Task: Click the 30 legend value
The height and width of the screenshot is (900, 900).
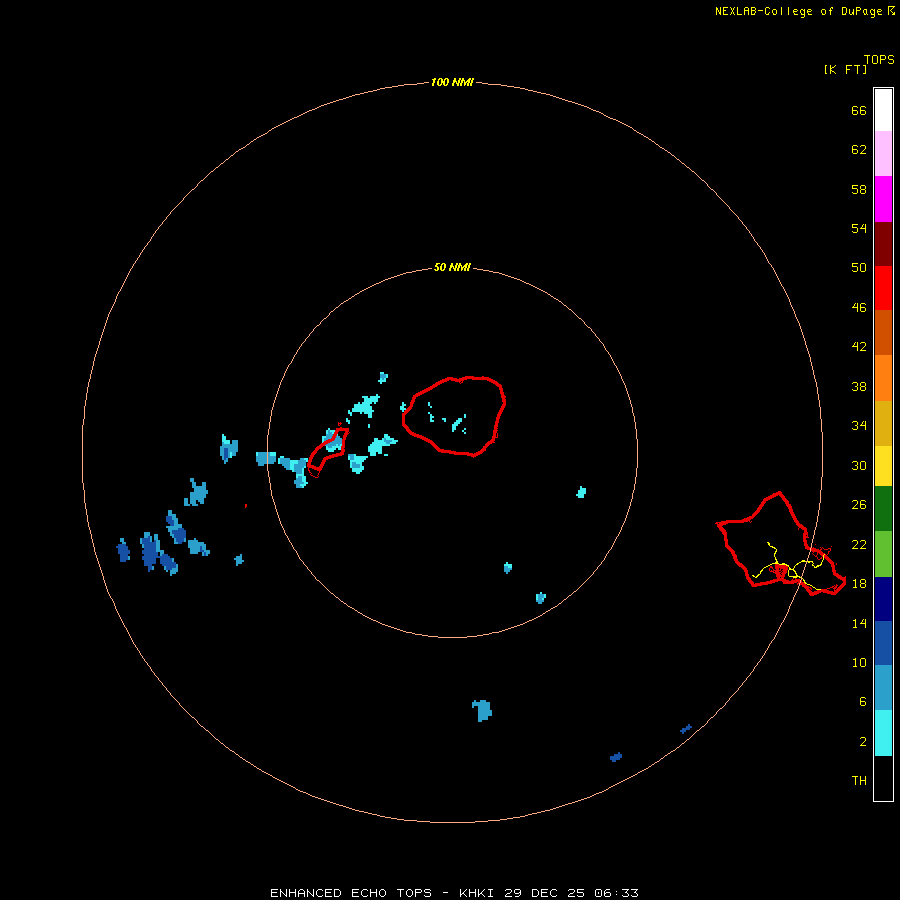Action: (859, 465)
